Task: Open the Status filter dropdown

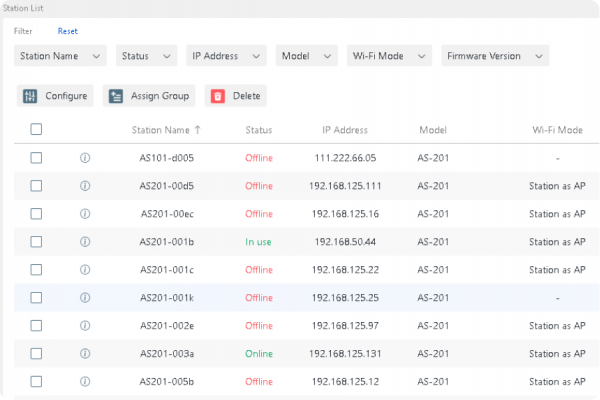Action: coord(146,56)
